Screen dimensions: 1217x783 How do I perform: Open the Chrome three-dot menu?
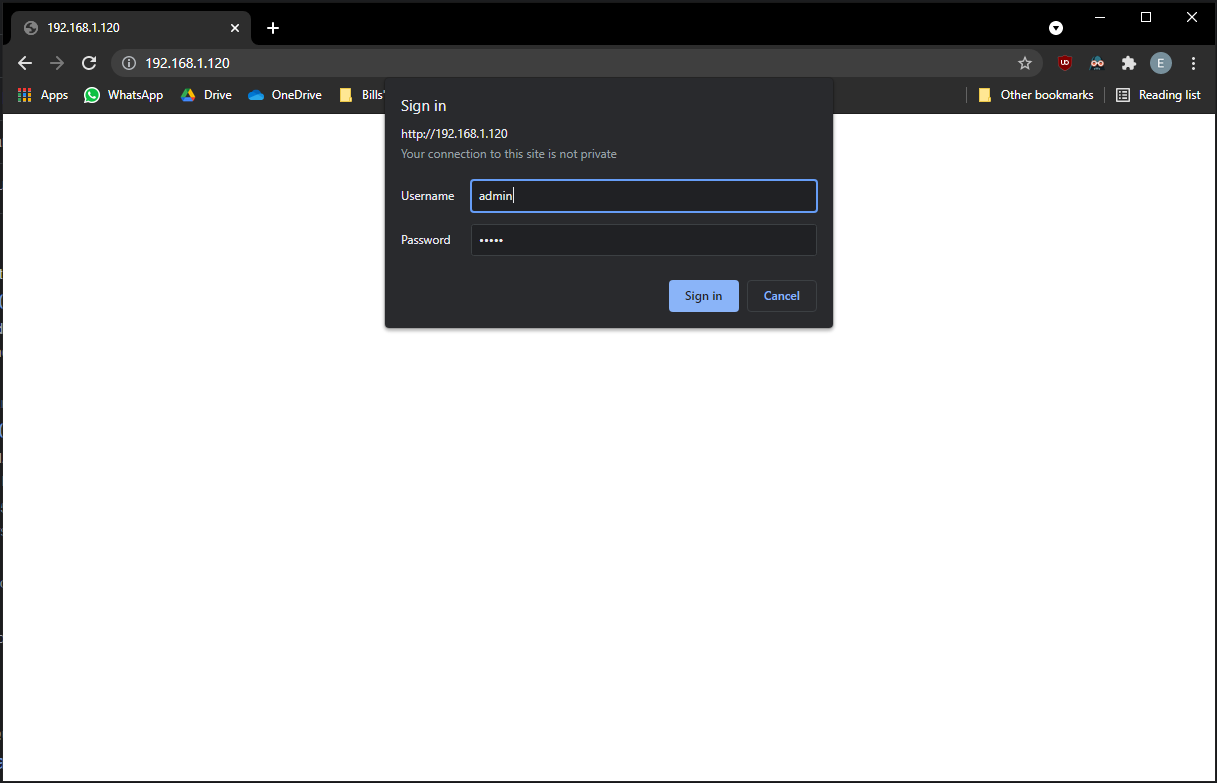1193,63
